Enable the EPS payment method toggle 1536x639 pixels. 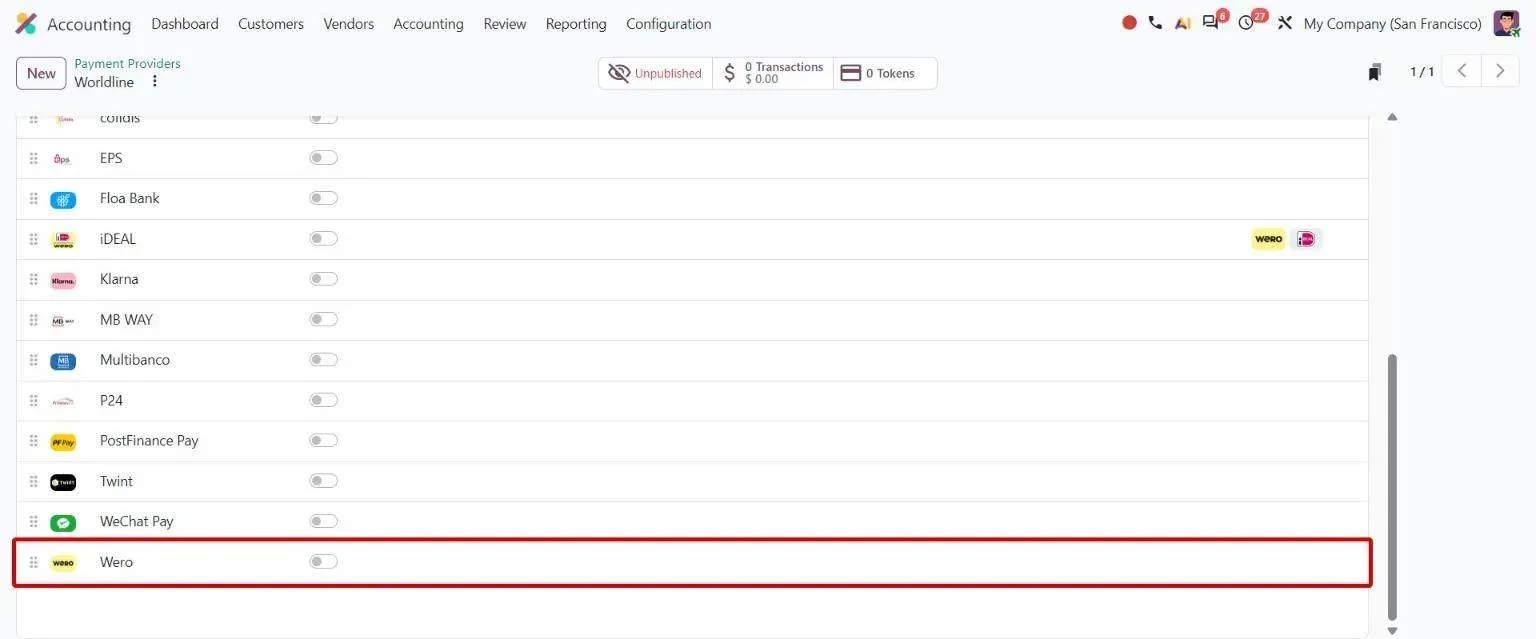click(323, 158)
